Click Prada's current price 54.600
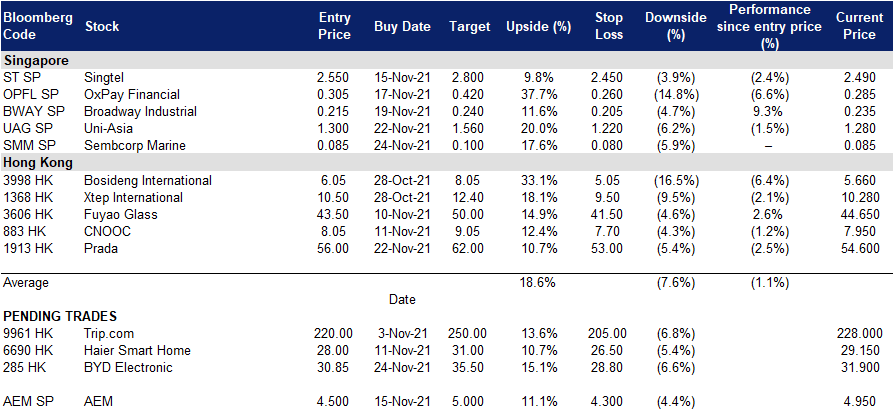 click(x=859, y=249)
